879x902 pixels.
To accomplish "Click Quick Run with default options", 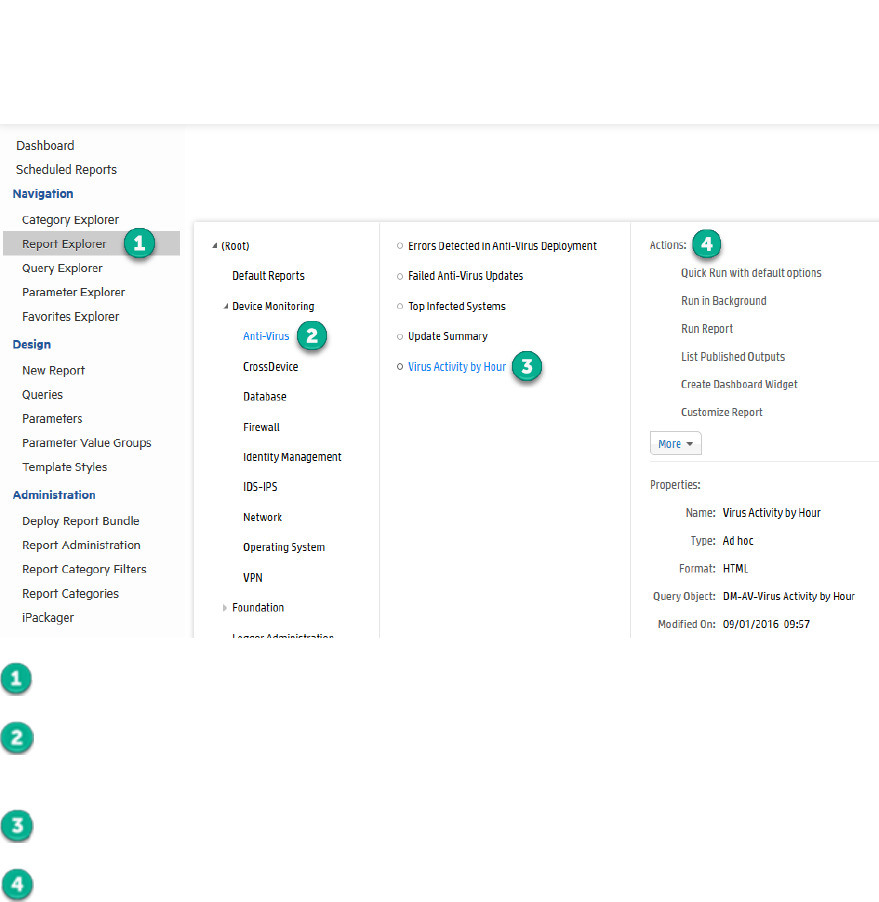I will click(x=751, y=273).
